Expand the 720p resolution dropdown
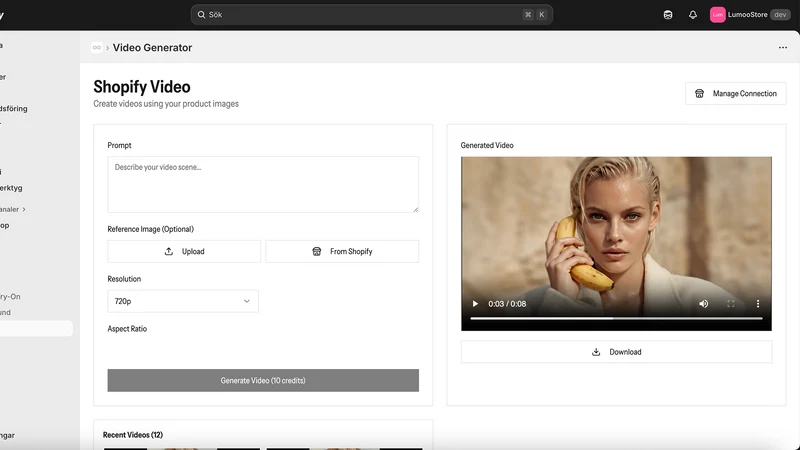800x450 pixels. coord(183,301)
